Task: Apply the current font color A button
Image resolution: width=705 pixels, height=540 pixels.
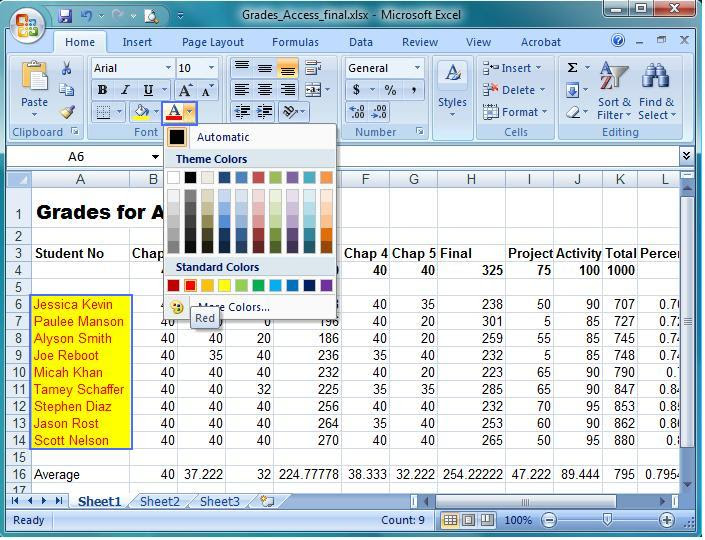Action: click(174, 112)
